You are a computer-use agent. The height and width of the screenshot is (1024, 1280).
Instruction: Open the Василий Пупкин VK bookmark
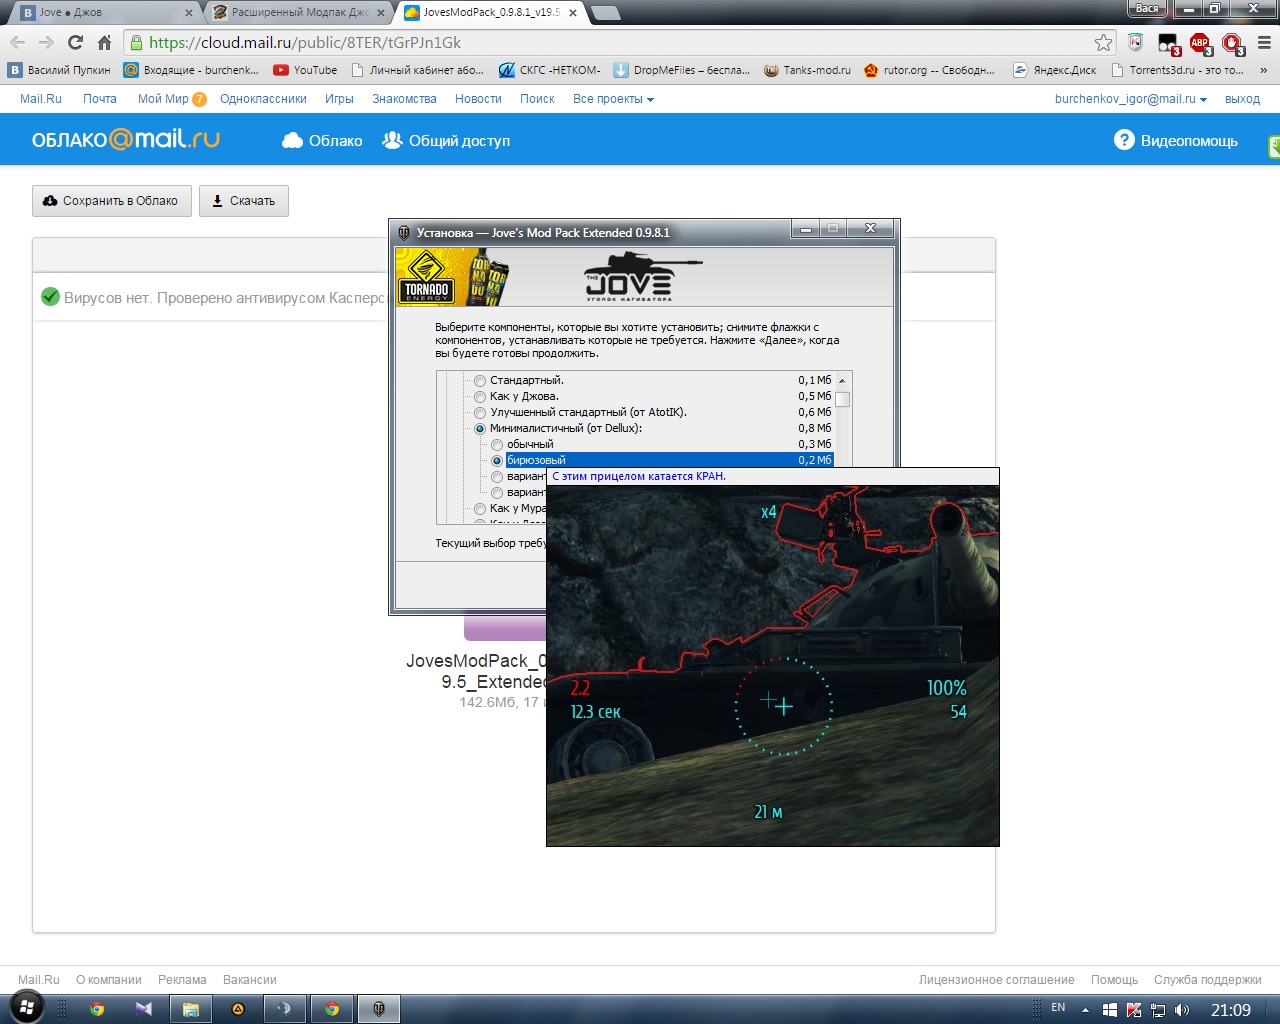59,70
